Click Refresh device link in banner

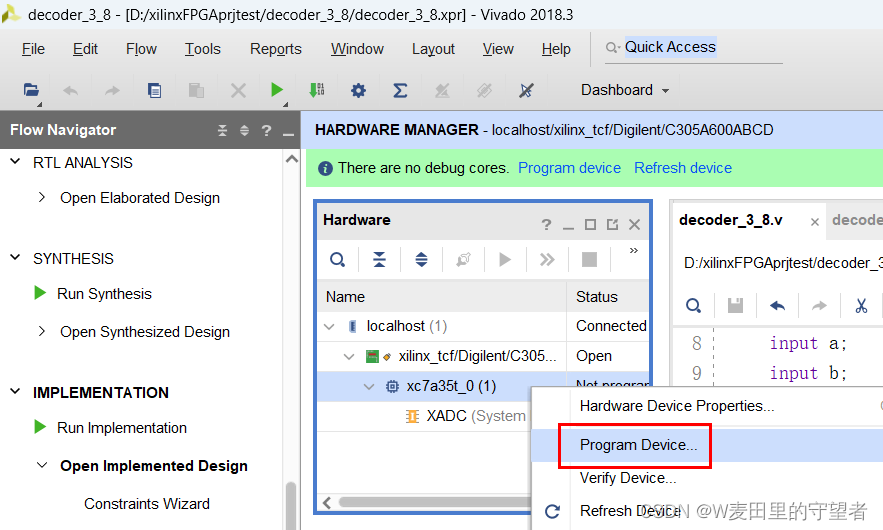point(683,168)
